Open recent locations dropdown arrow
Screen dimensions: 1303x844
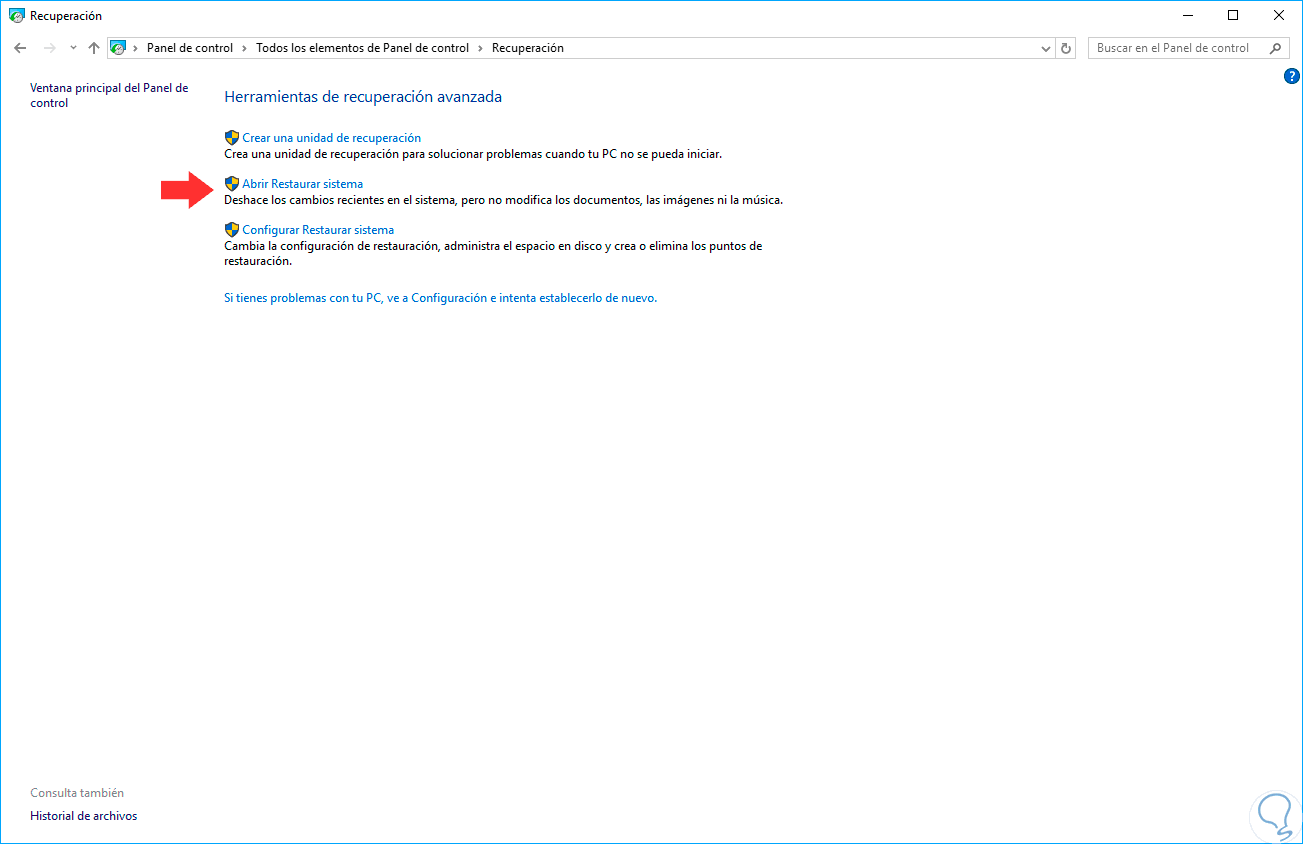pos(73,48)
